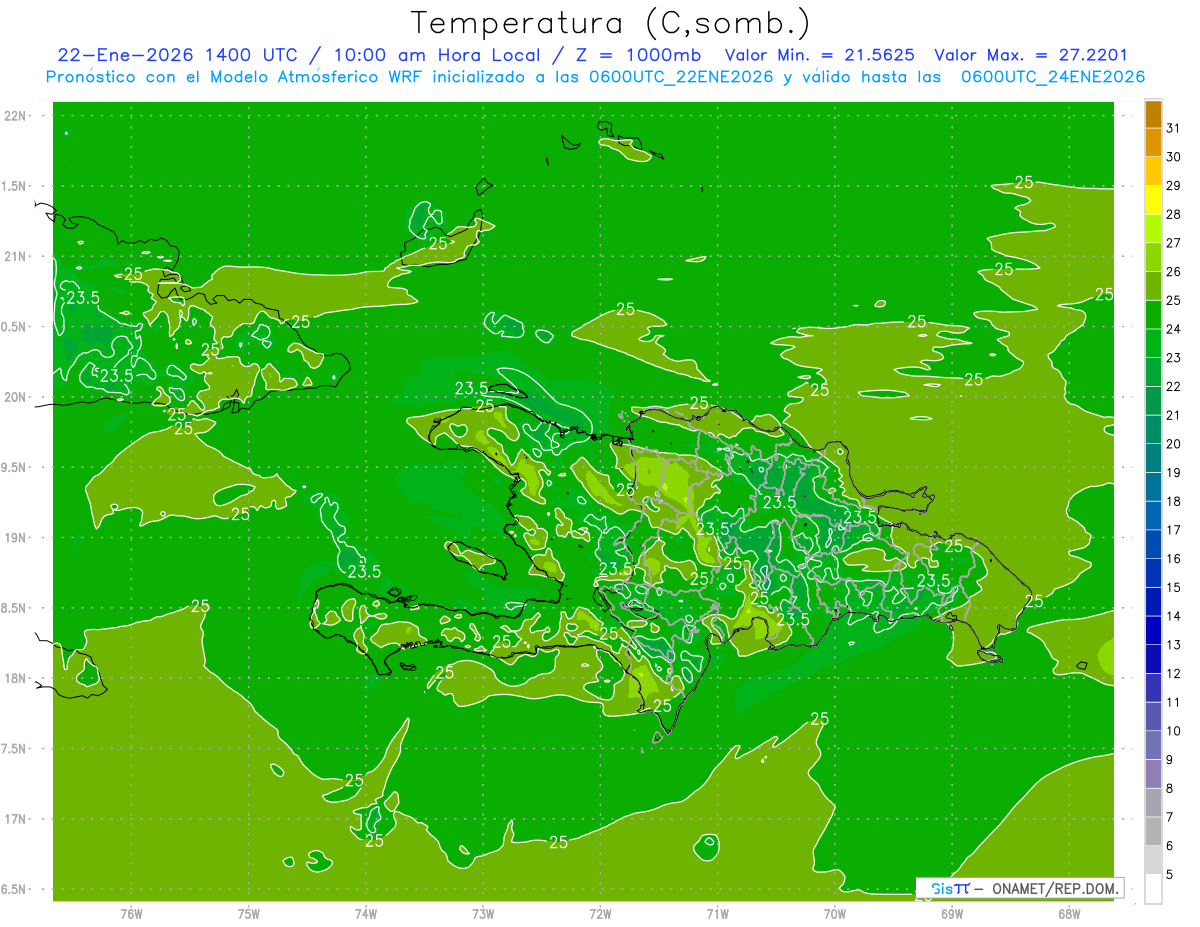Click the colorbar swatch between 22 and 23
The image size is (1200, 927).
[1153, 372]
